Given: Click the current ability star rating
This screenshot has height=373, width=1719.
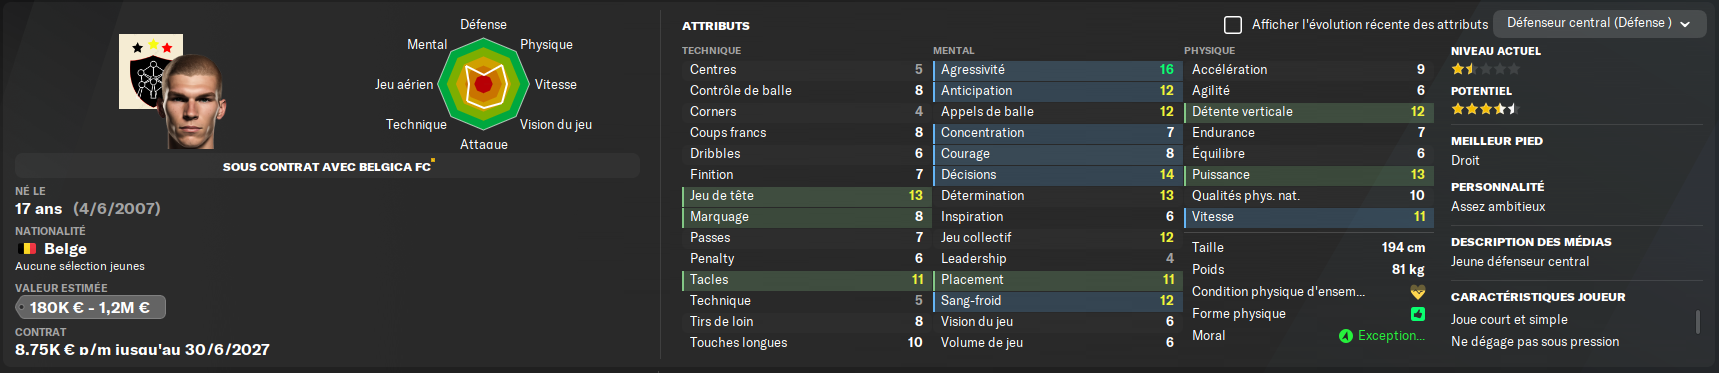Looking at the screenshot, I should click(x=1486, y=69).
